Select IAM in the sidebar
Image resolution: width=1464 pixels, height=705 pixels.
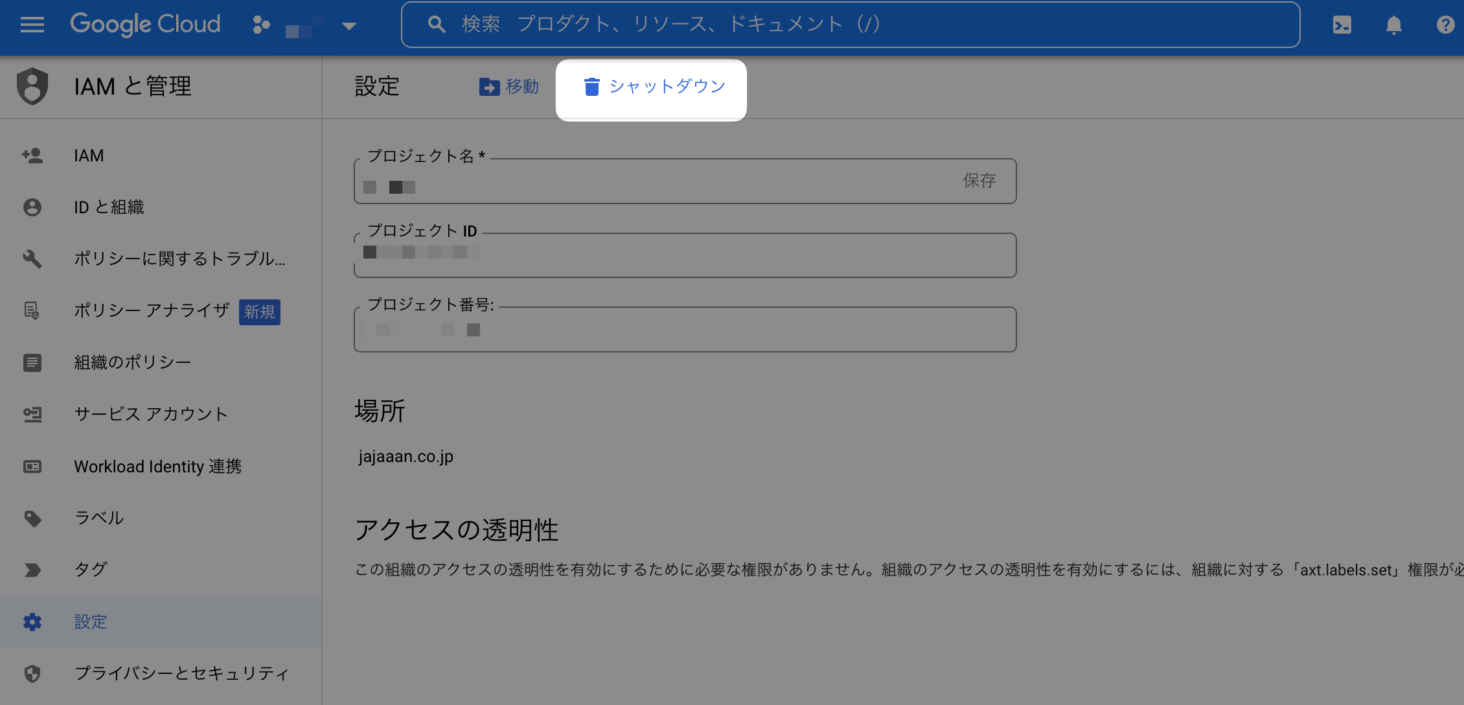pos(89,156)
